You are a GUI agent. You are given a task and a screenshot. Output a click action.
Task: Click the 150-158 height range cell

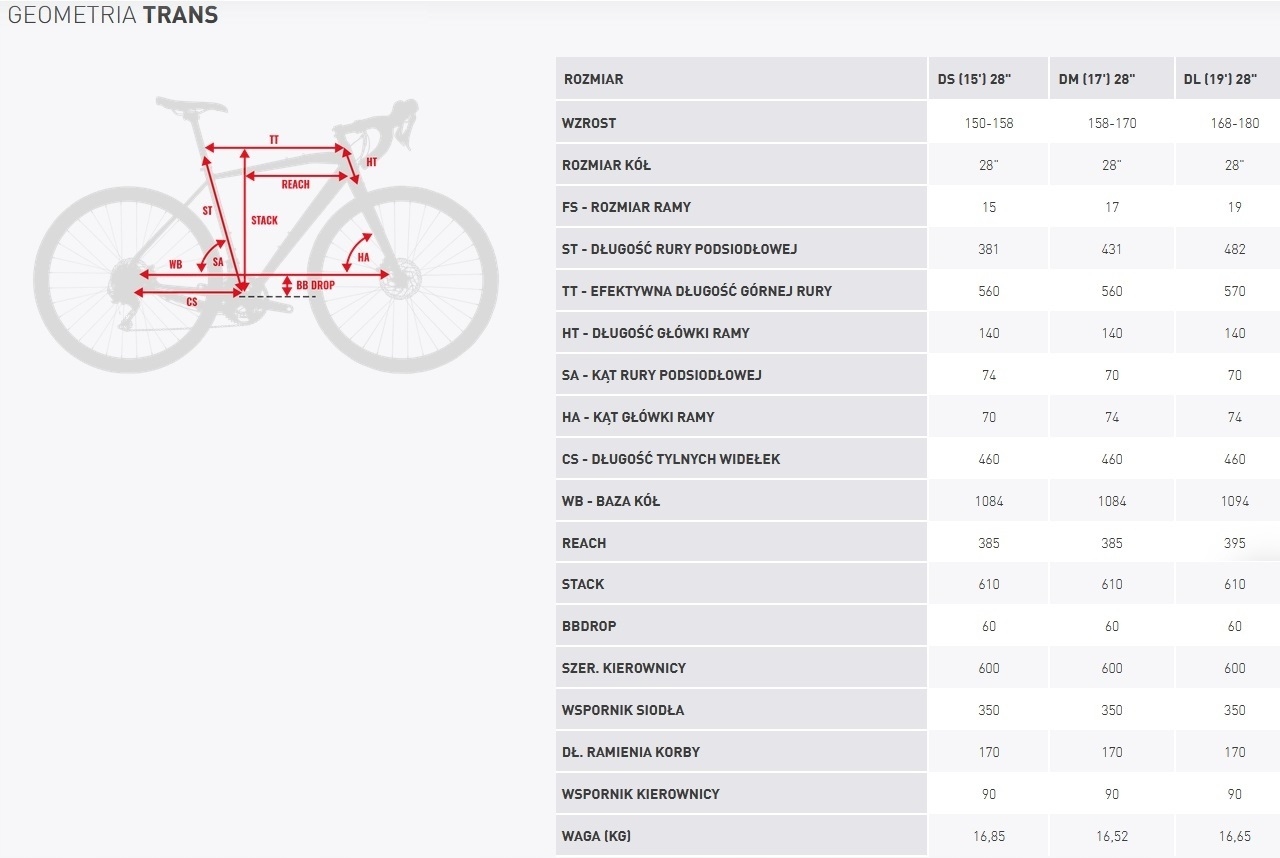(x=988, y=123)
